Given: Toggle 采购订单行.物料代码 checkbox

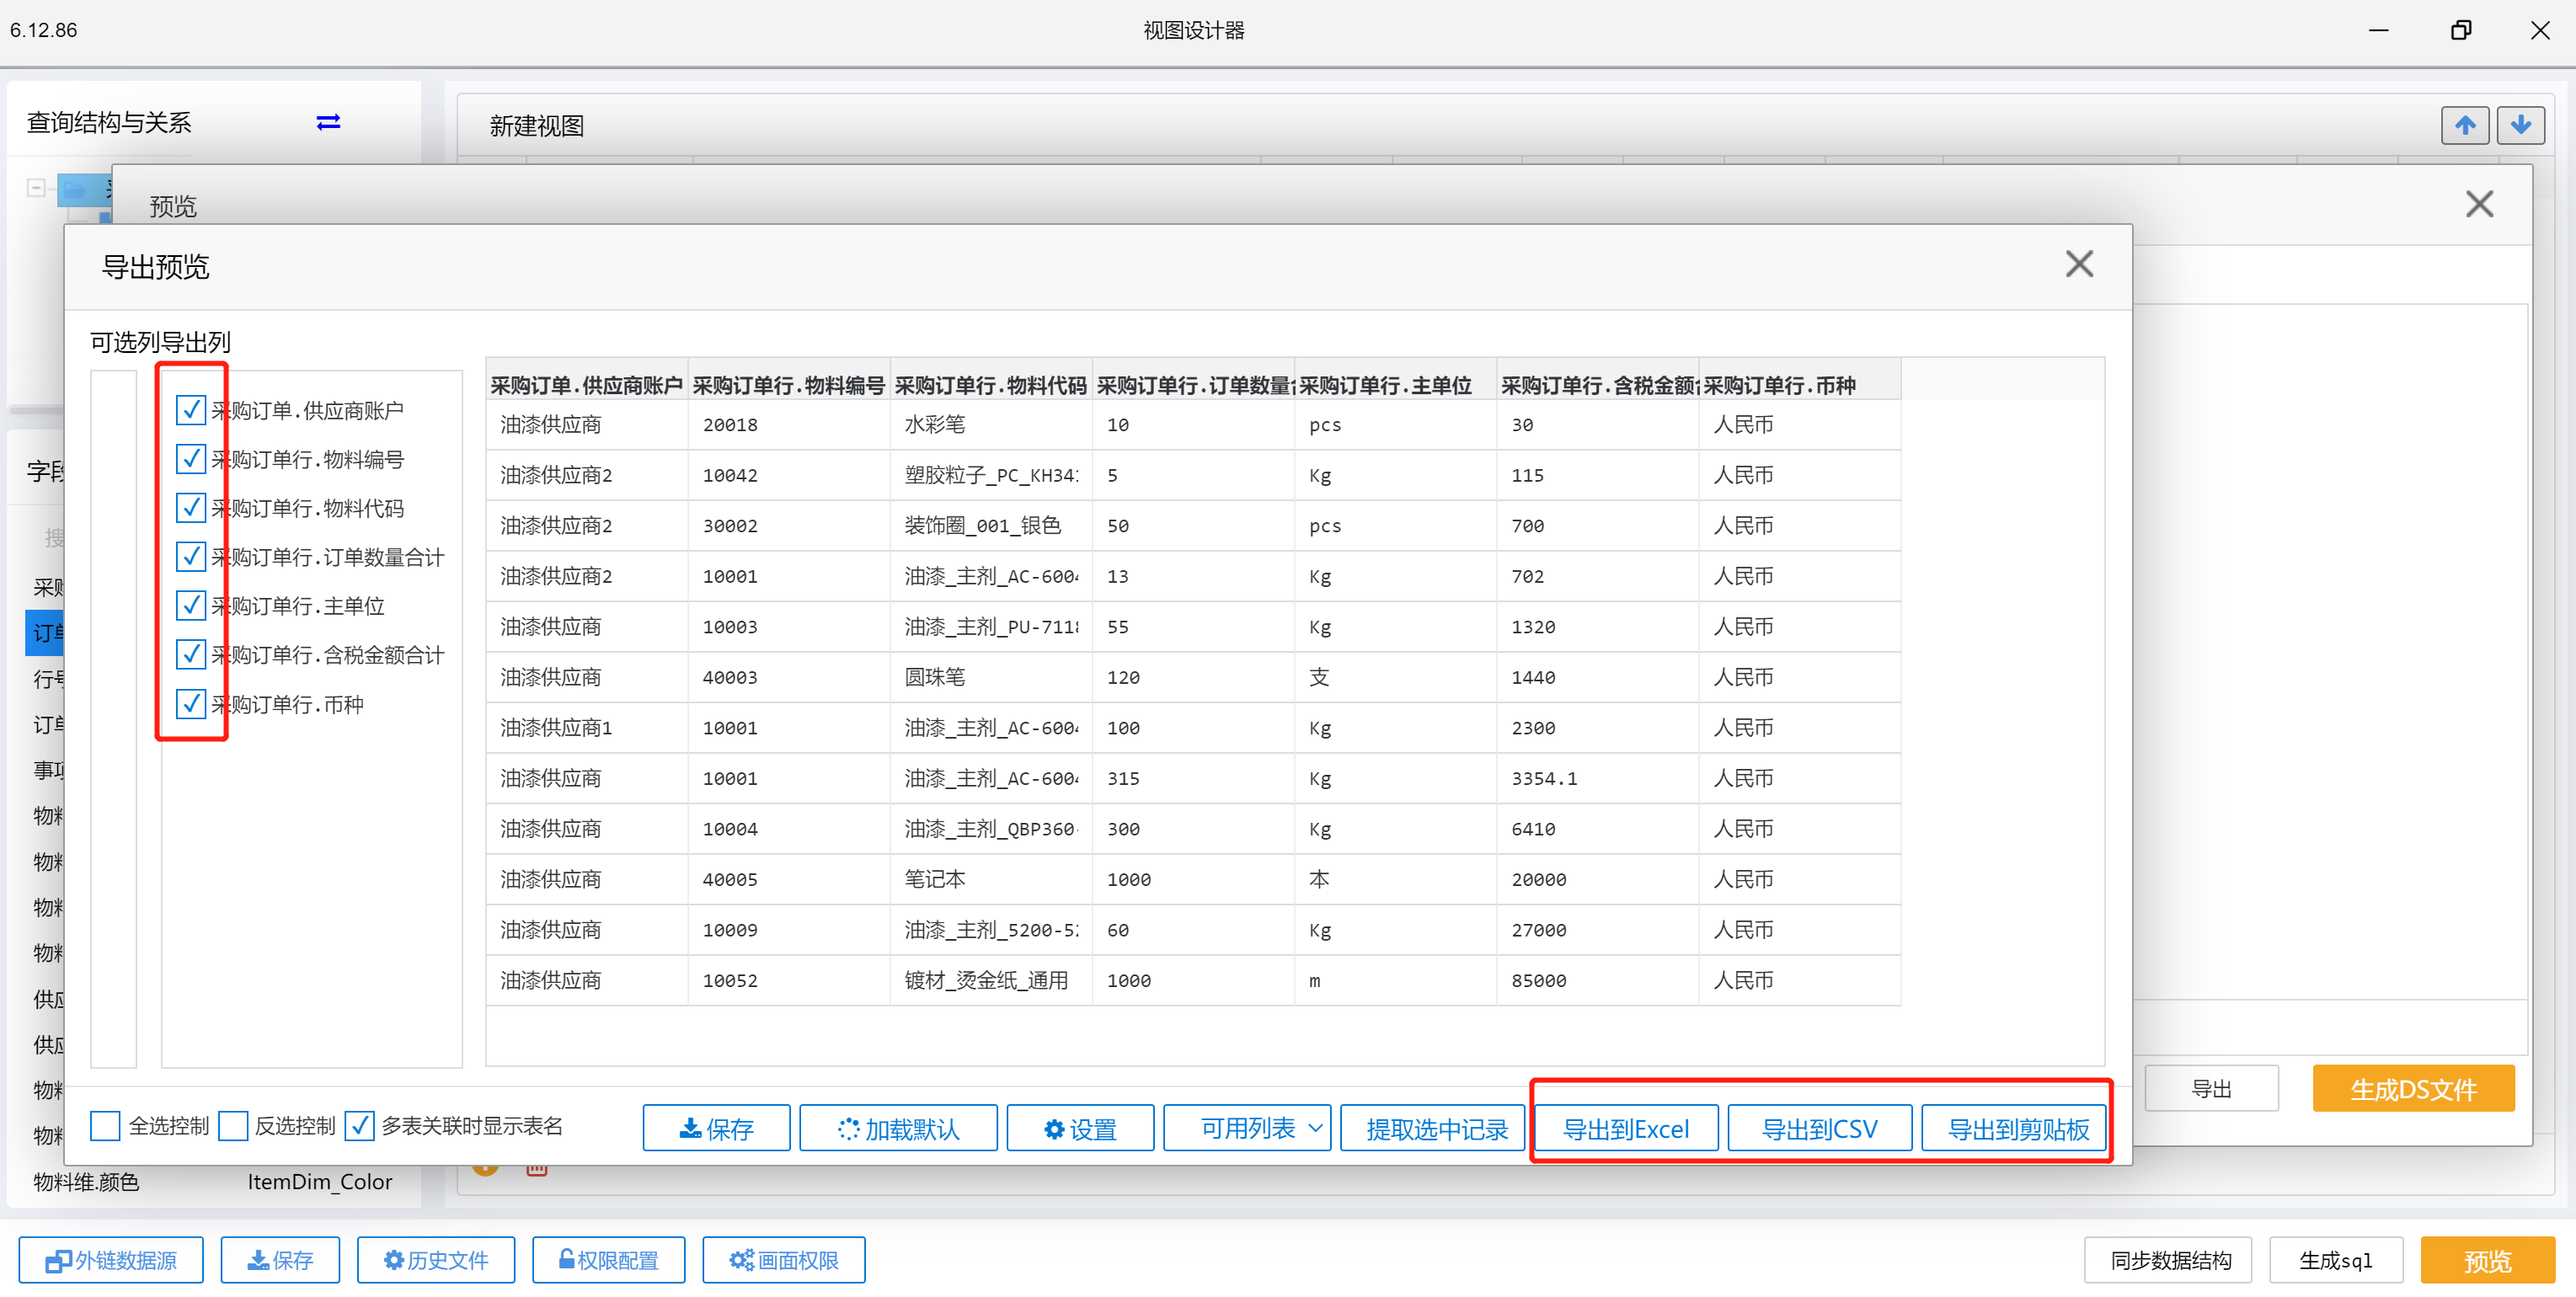Looking at the screenshot, I should coord(190,508).
